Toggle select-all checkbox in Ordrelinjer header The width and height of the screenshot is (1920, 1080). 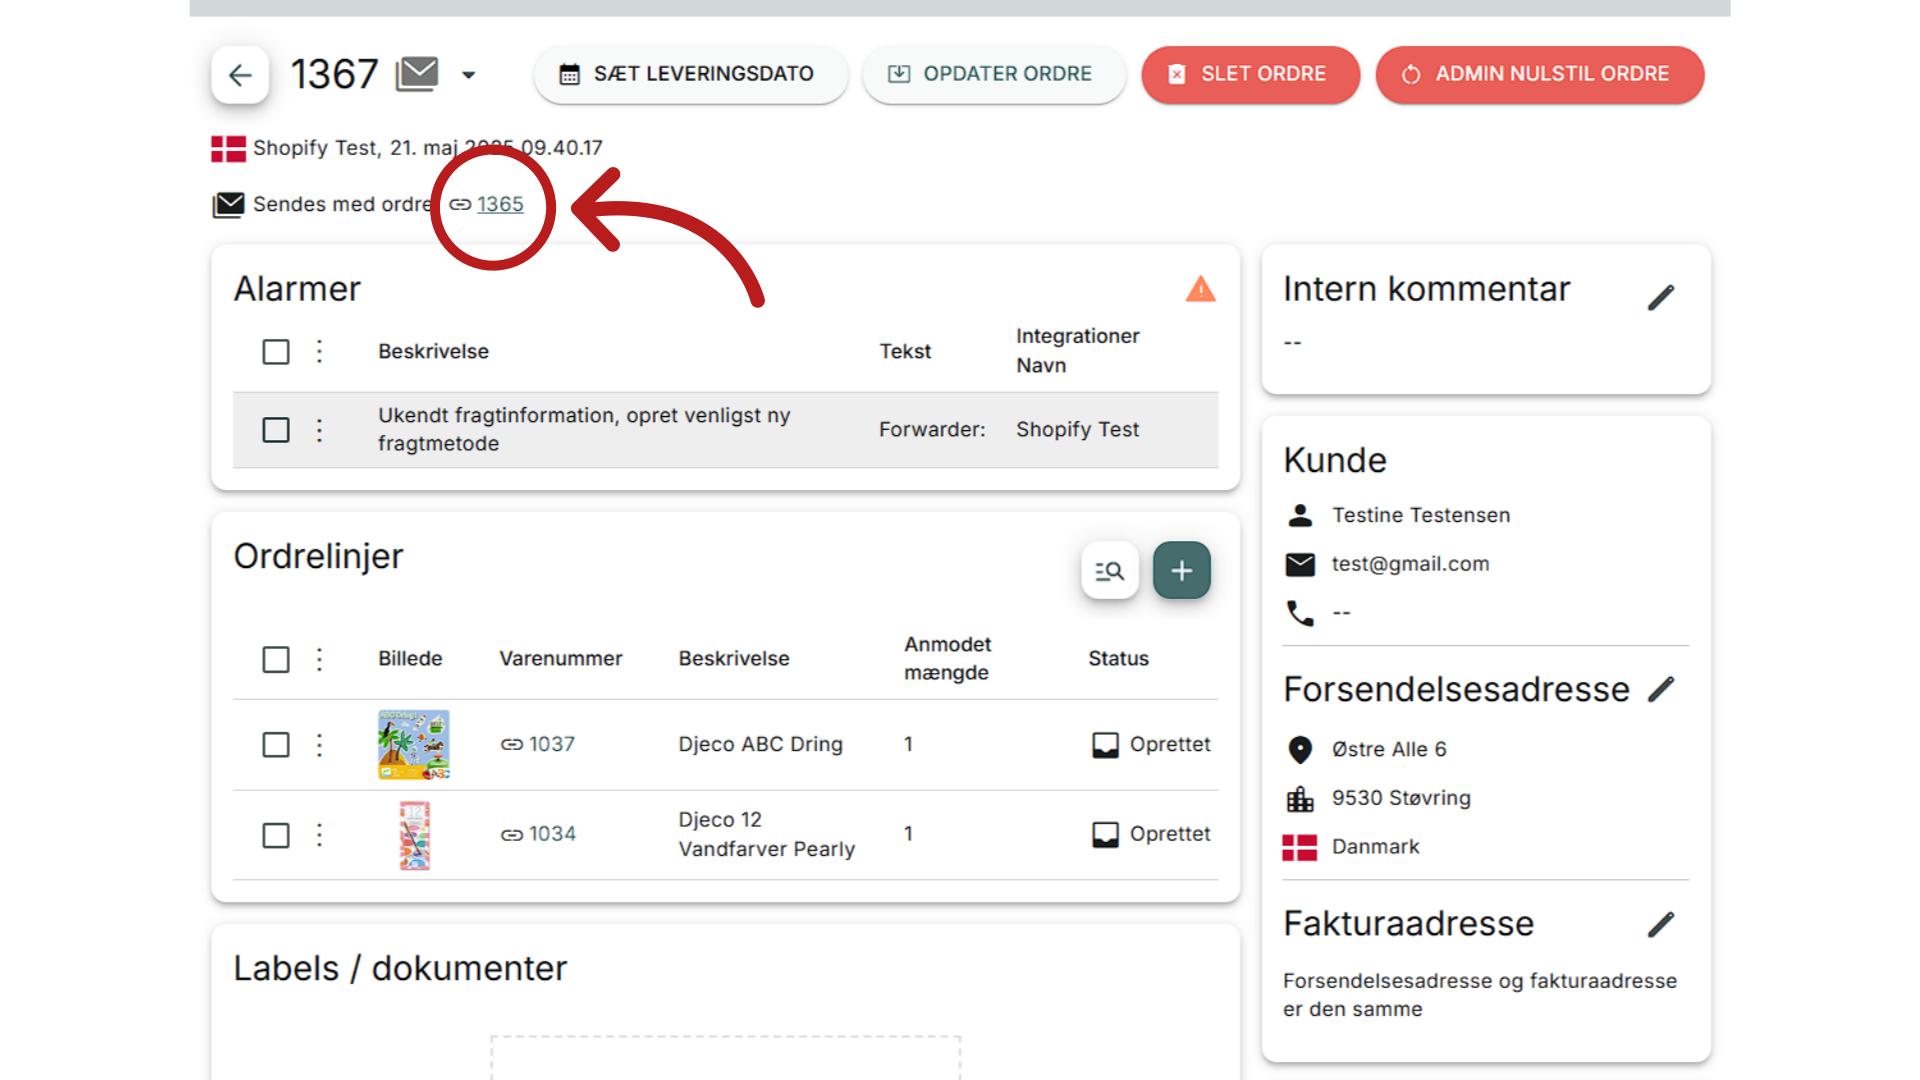click(276, 660)
